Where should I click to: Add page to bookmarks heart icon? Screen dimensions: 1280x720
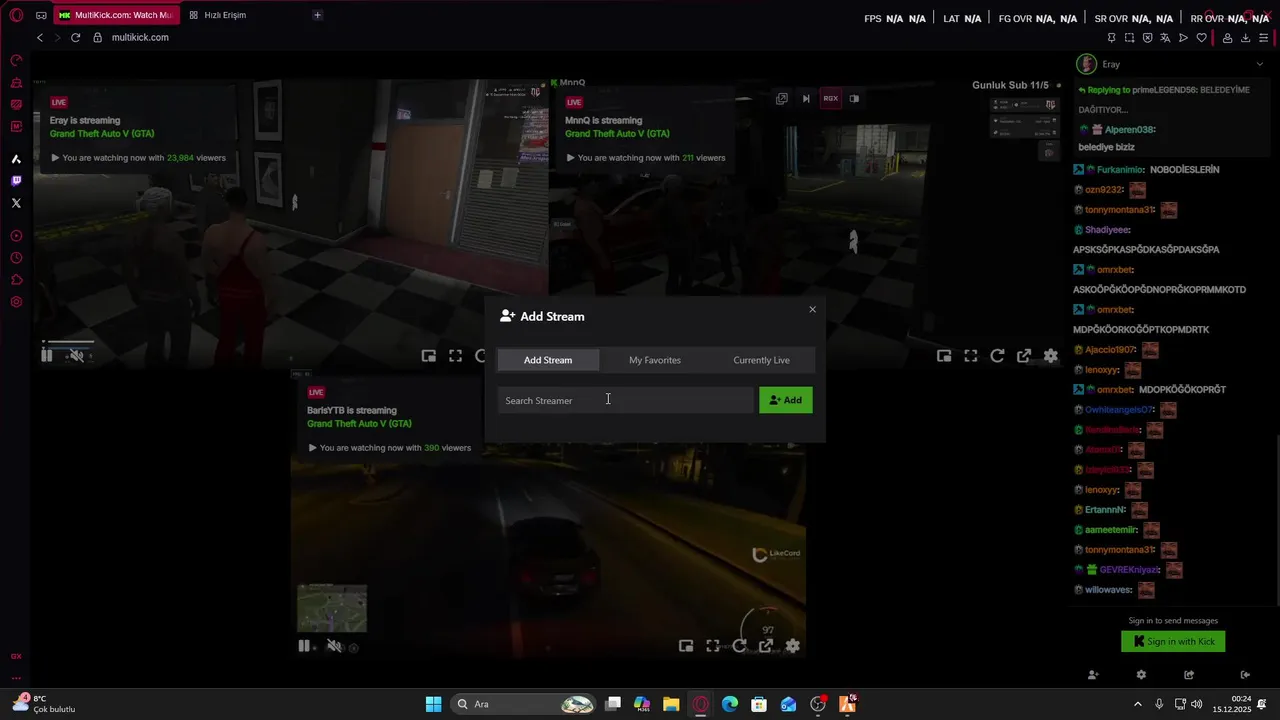1201,38
